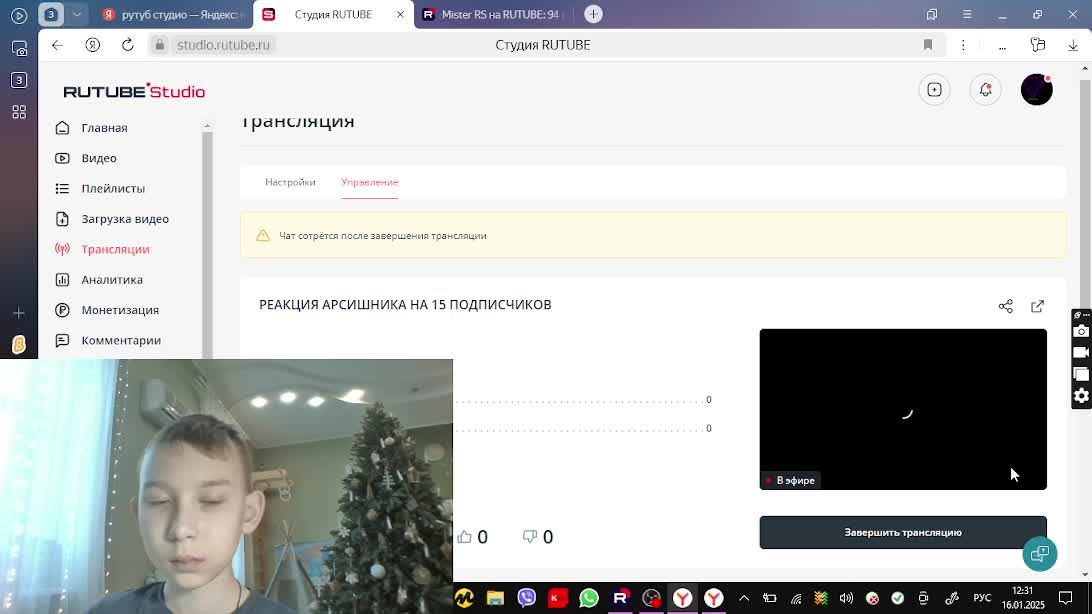The height and width of the screenshot is (614, 1092).
Task: Open Комментарии sidebar section
Action: click(121, 340)
